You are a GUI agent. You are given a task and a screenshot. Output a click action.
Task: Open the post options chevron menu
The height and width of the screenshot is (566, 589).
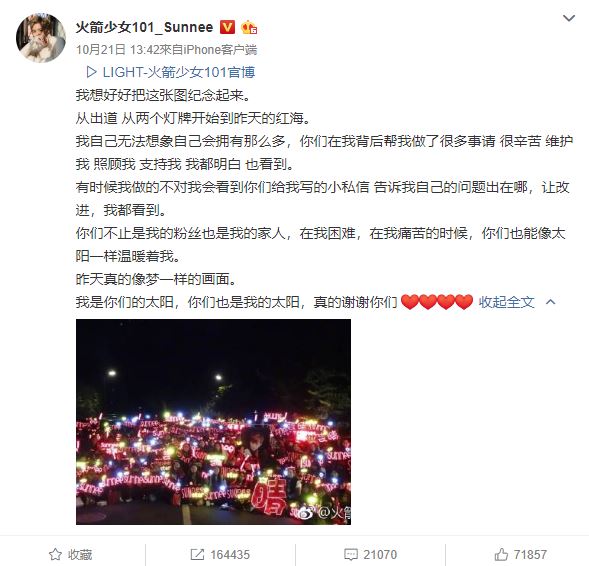click(x=569, y=18)
